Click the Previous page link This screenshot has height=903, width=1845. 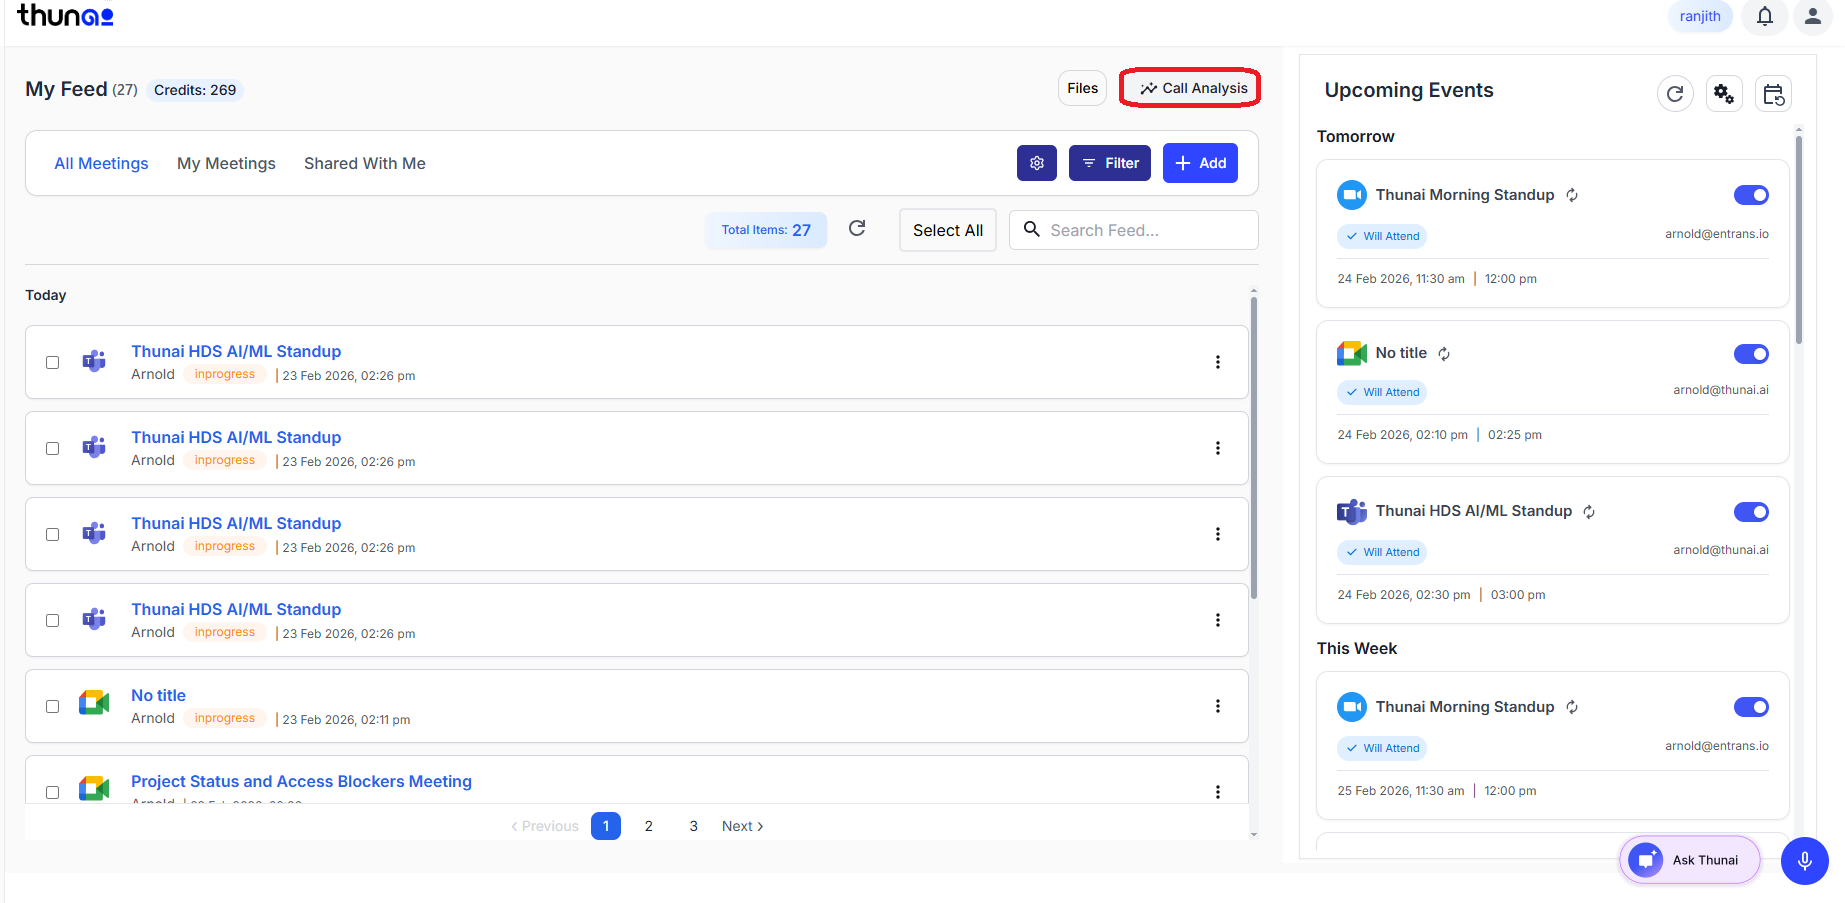coord(545,826)
